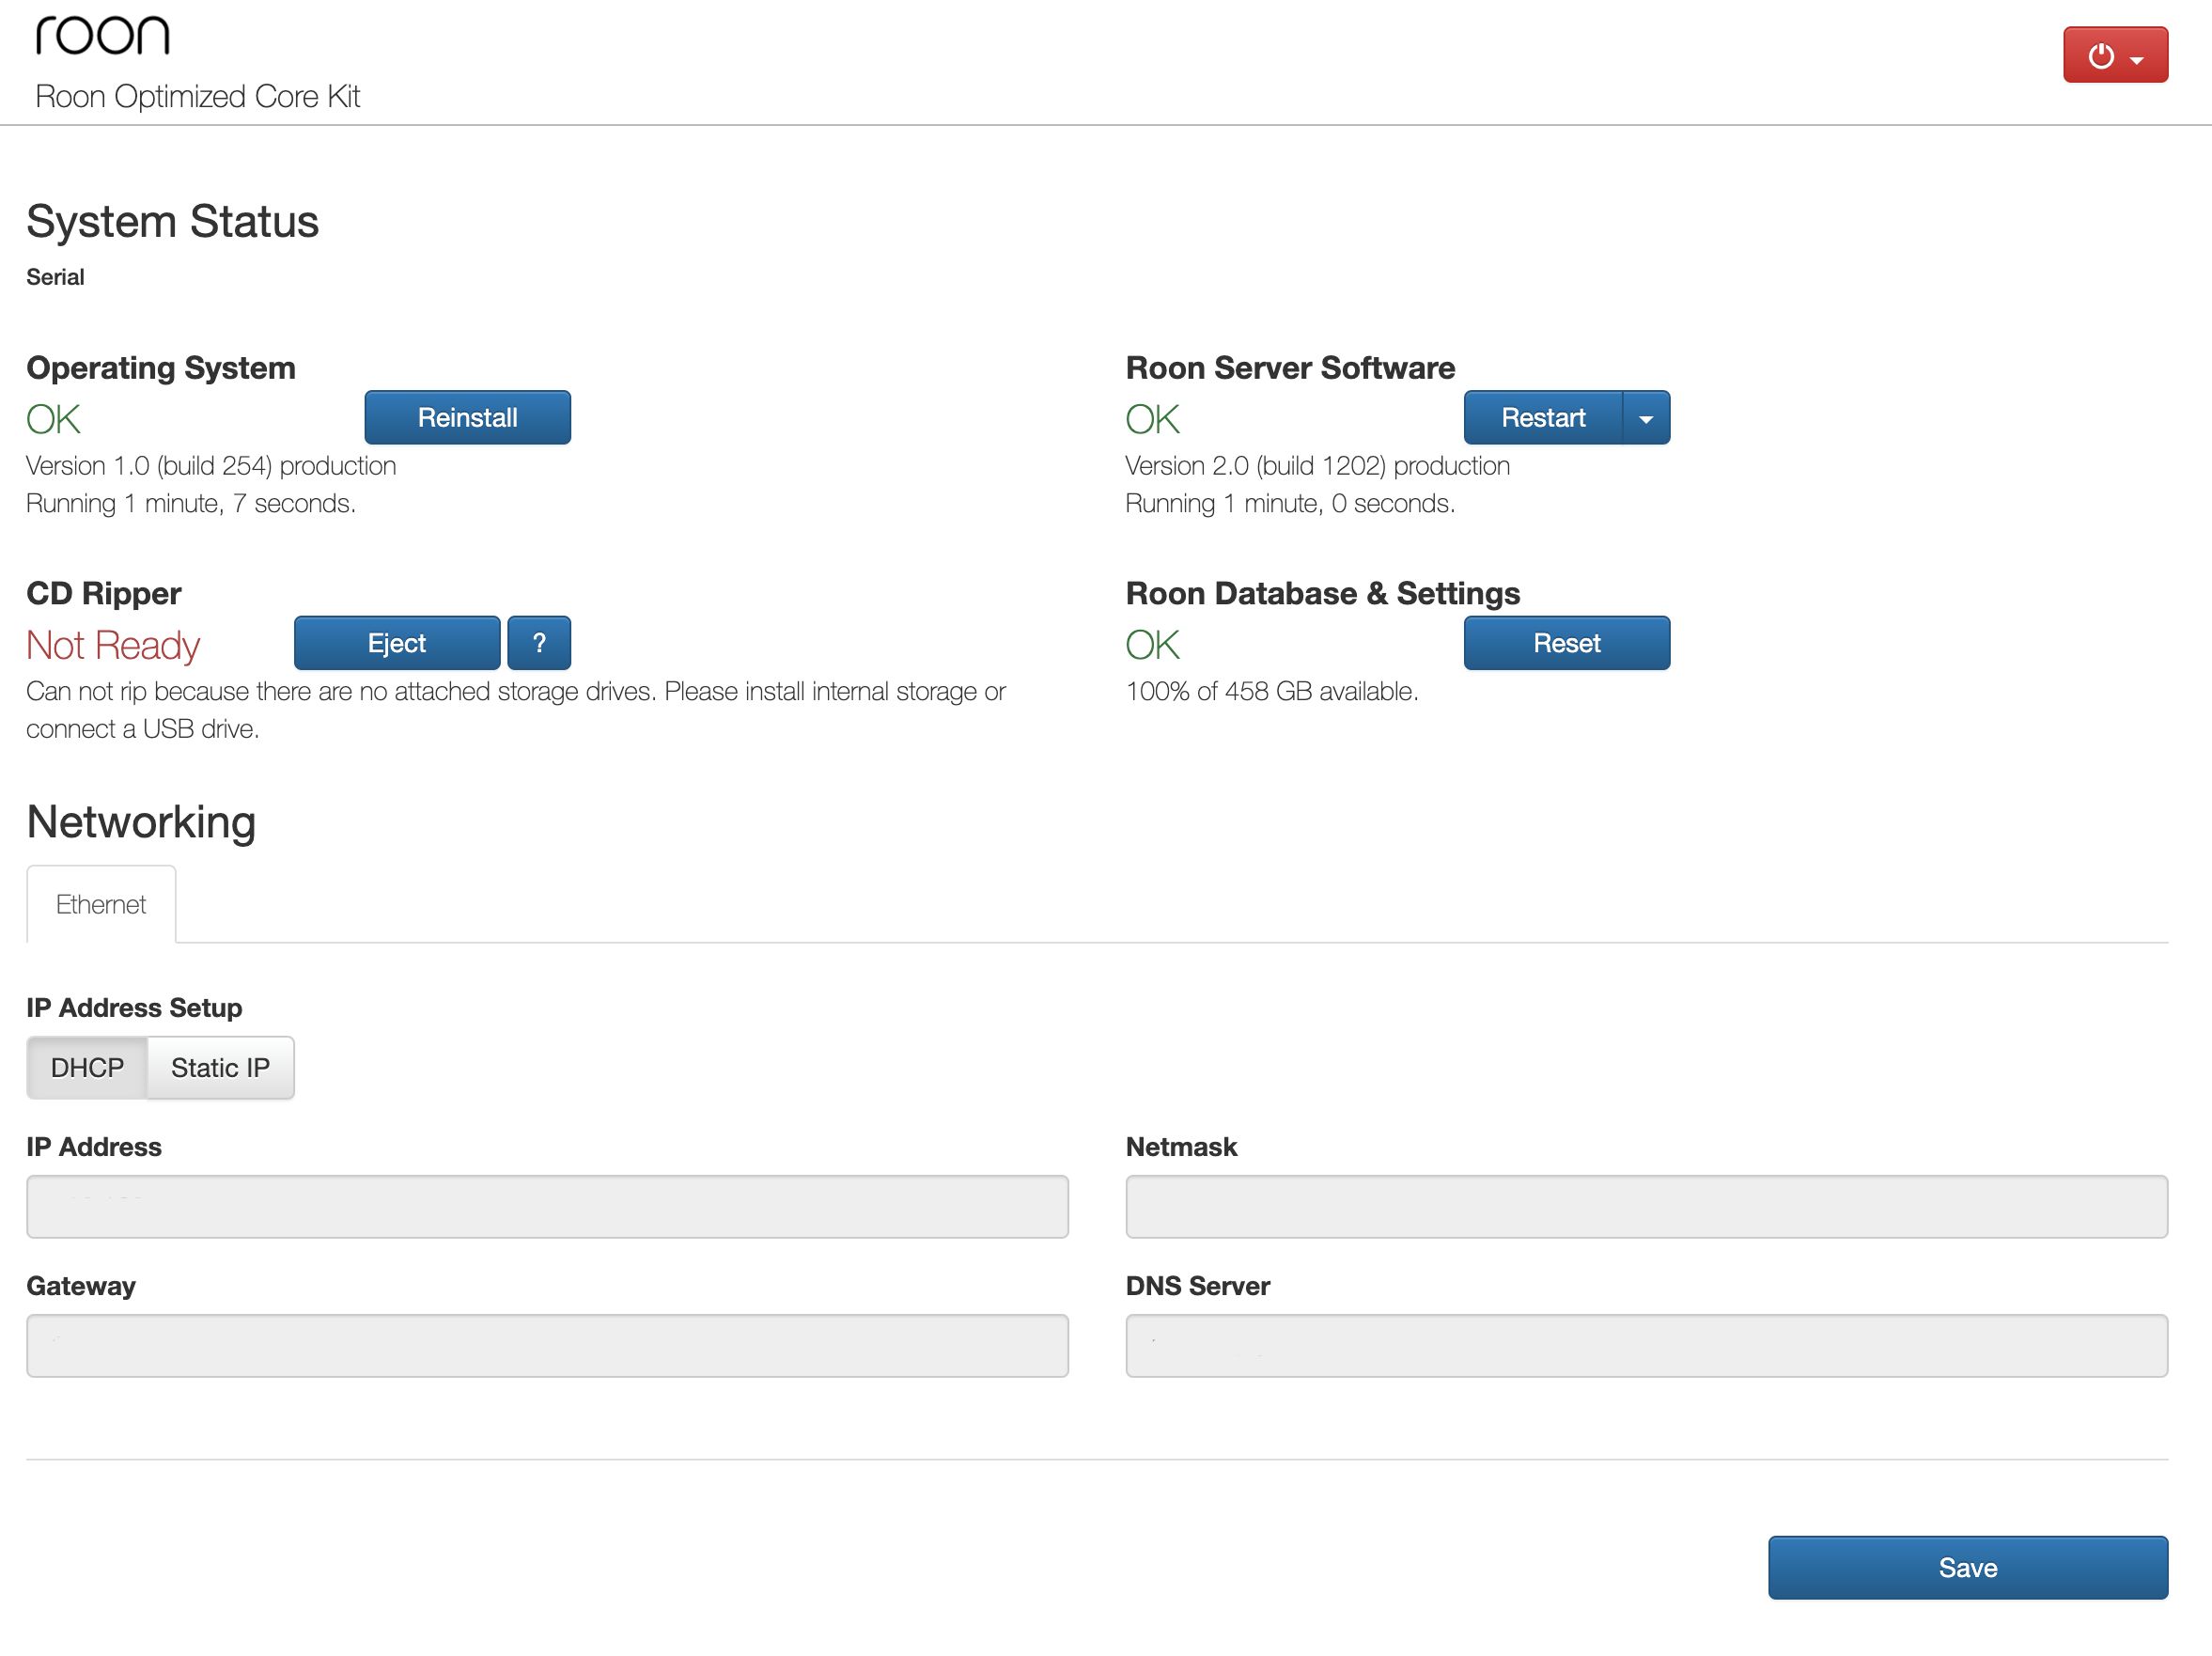The width and height of the screenshot is (2212, 1656).
Task: Click 'Version 2.0 (build 1202) production' text
Action: tap(1317, 466)
